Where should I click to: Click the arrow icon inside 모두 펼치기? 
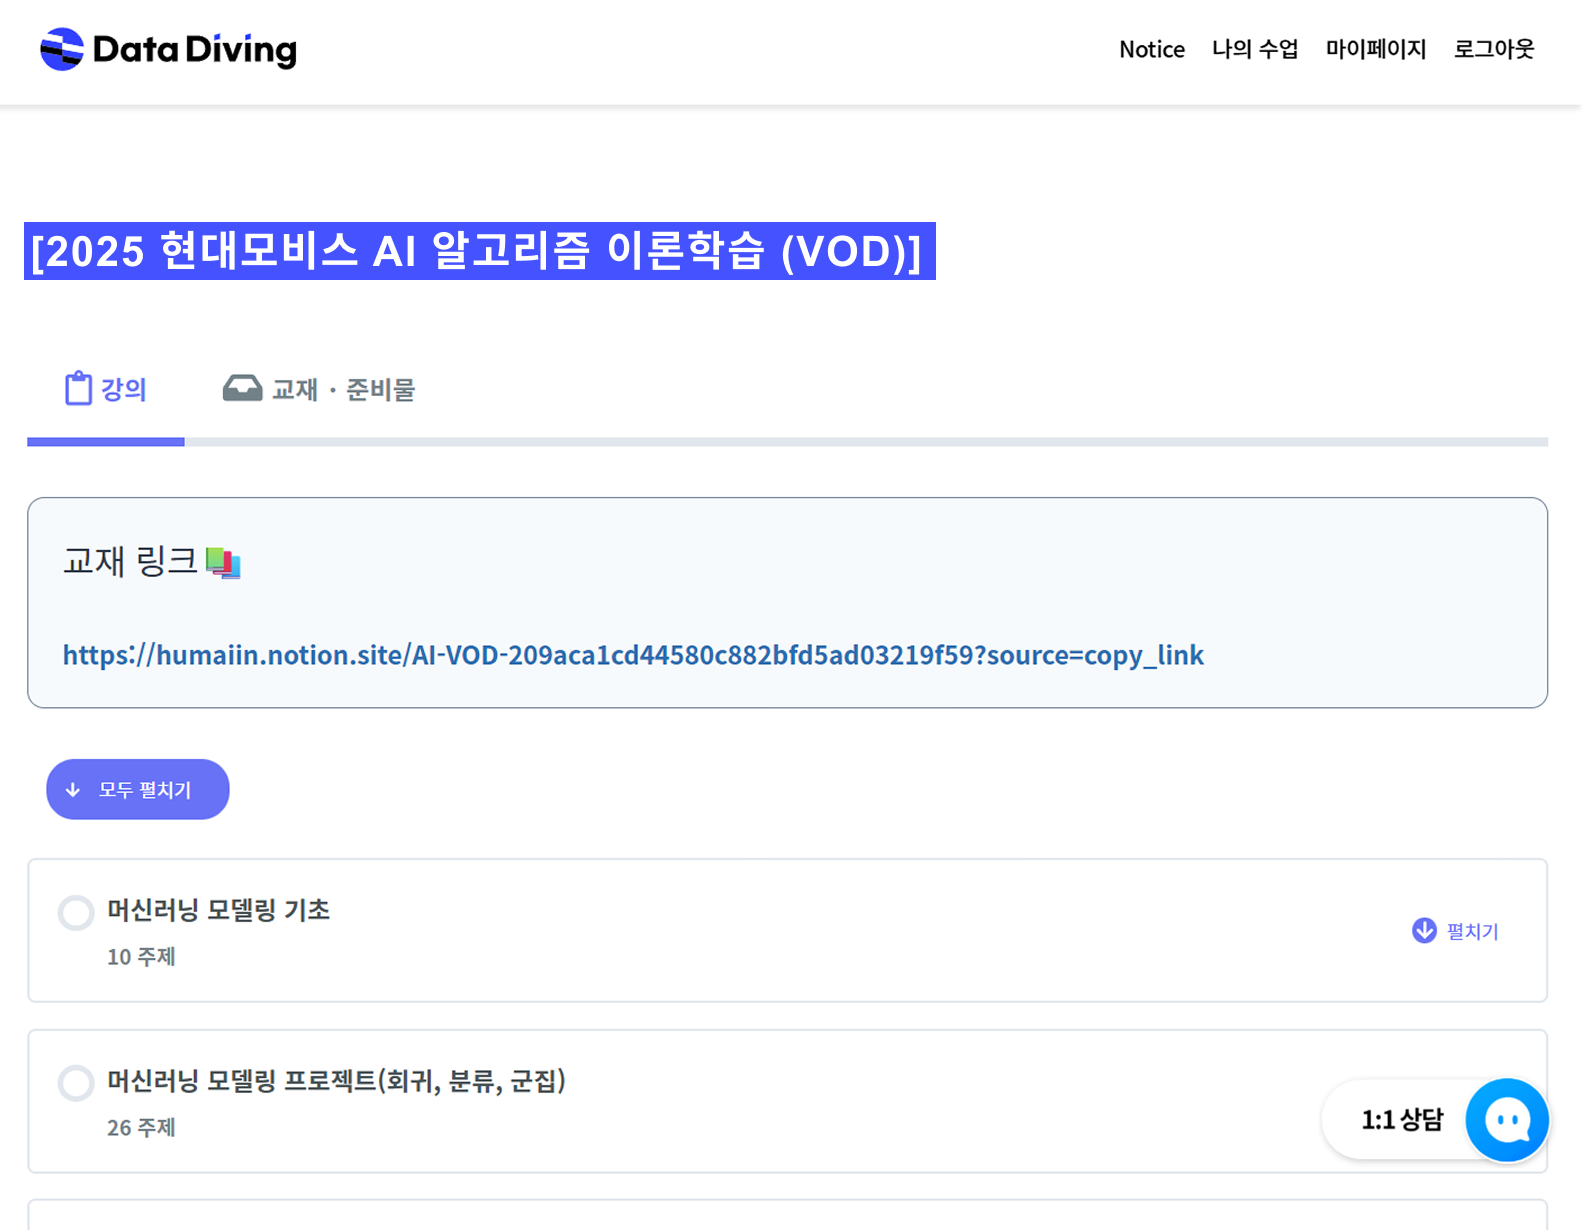tap(73, 790)
